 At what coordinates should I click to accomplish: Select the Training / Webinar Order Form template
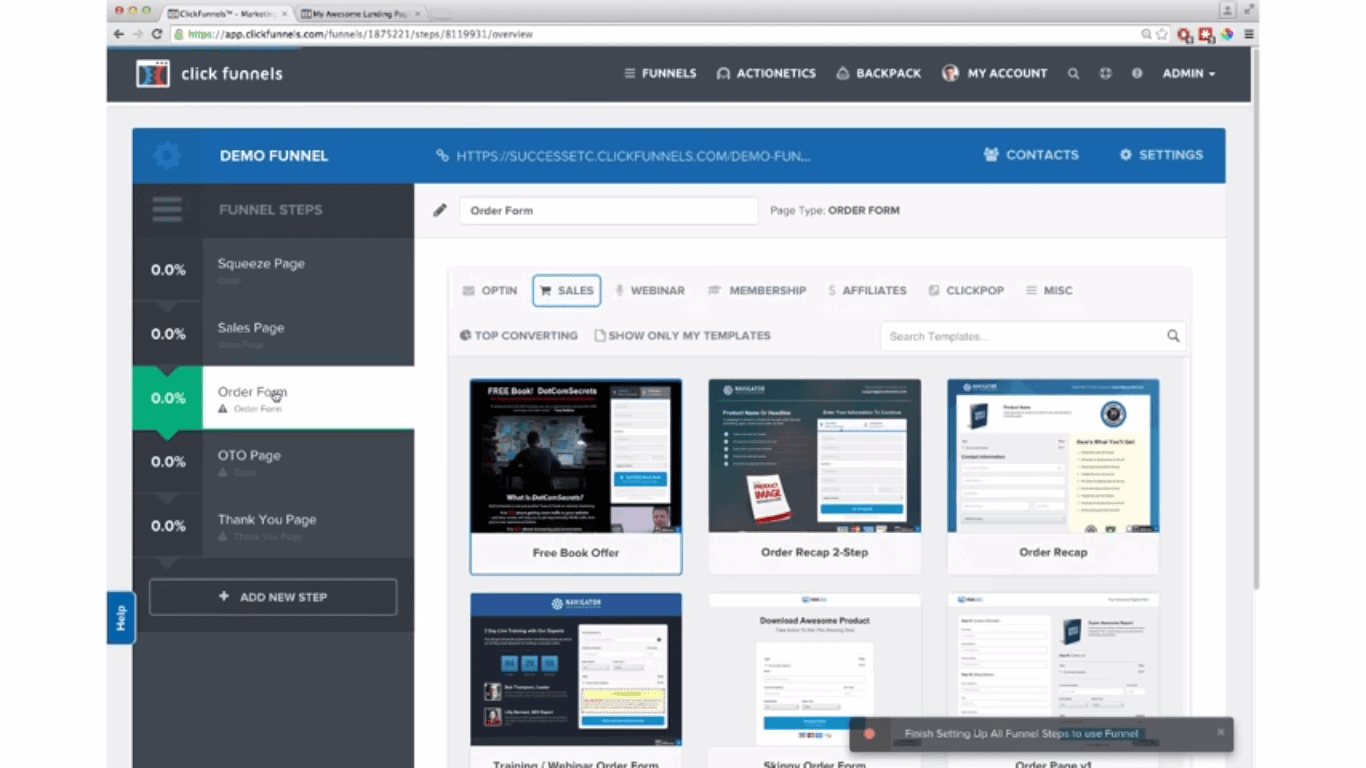coord(576,680)
